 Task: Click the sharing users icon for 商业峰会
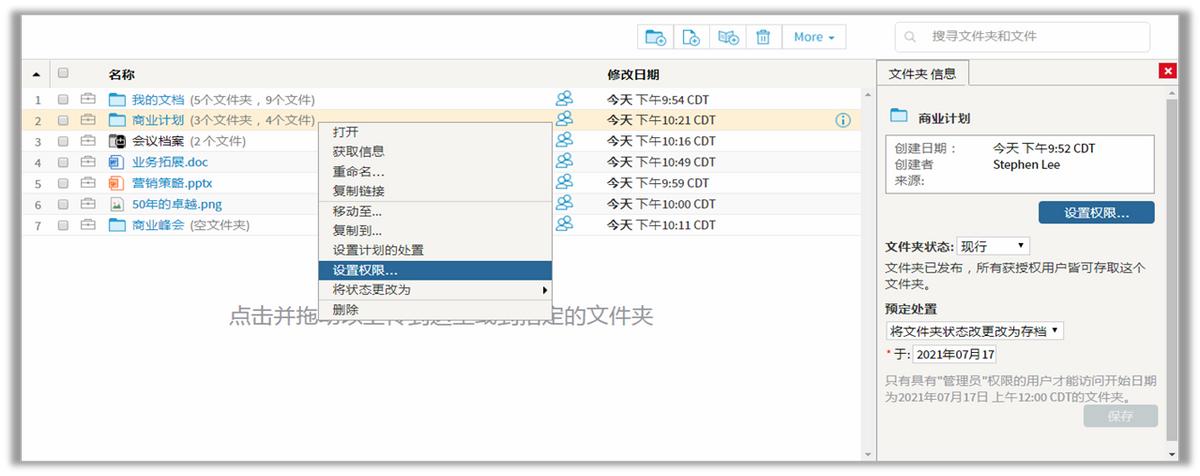point(564,224)
